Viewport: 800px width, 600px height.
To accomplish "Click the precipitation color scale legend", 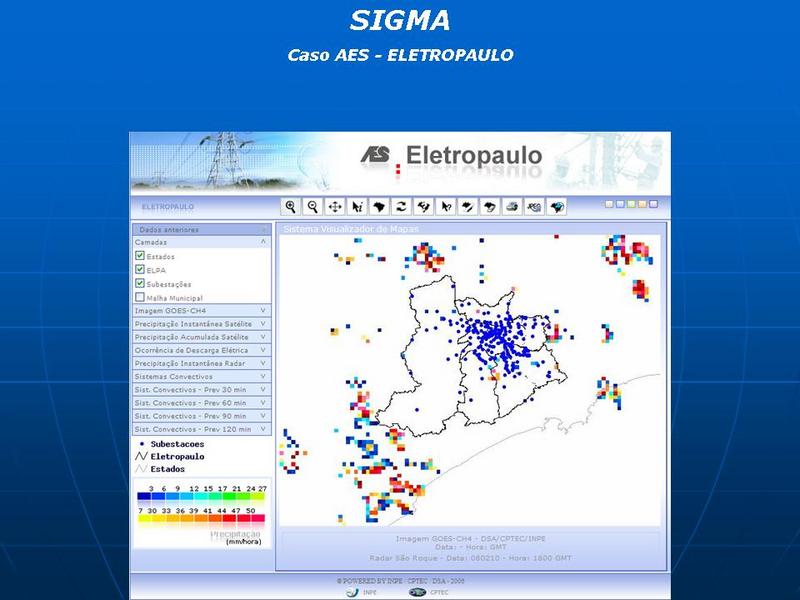I will point(202,513).
